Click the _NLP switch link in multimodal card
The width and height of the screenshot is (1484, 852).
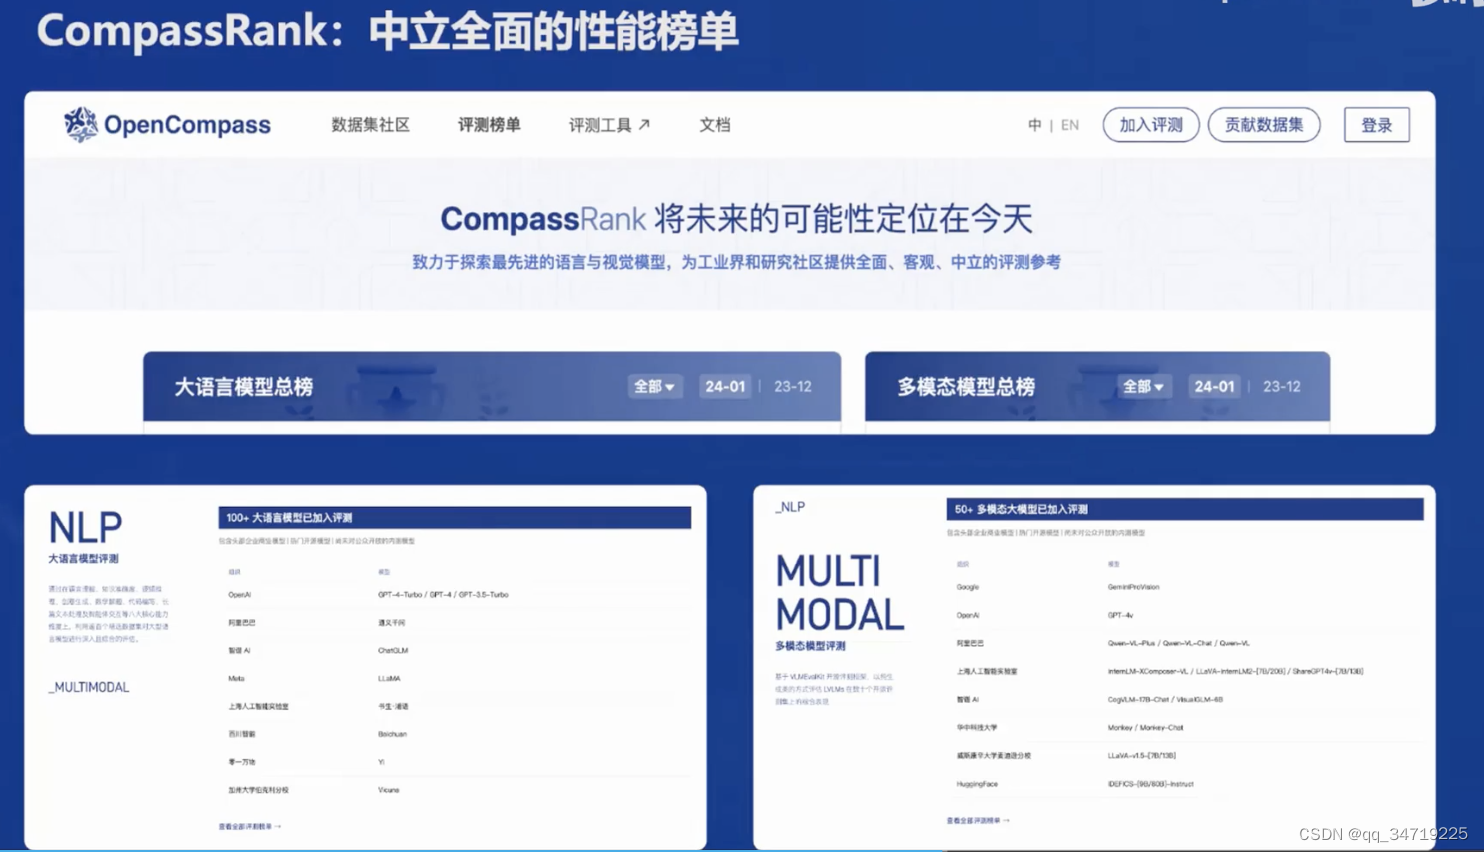pos(790,507)
